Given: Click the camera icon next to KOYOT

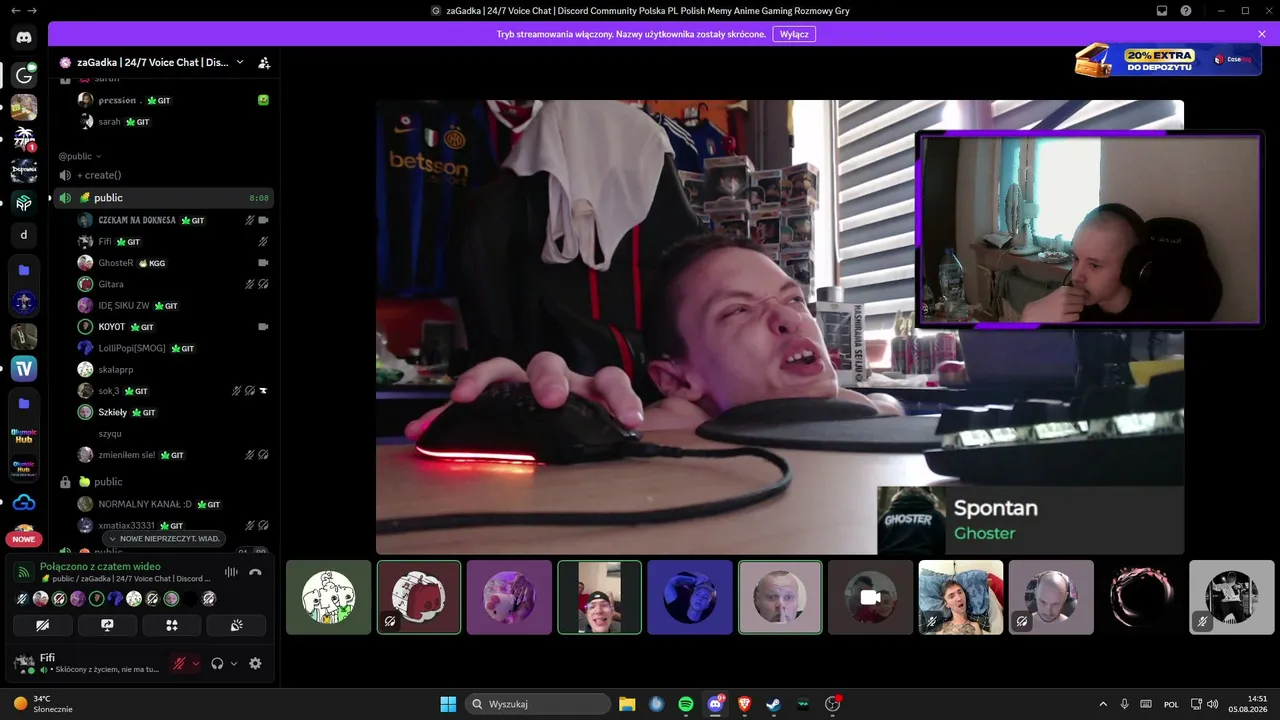Looking at the screenshot, I should pyautogui.click(x=263, y=327).
